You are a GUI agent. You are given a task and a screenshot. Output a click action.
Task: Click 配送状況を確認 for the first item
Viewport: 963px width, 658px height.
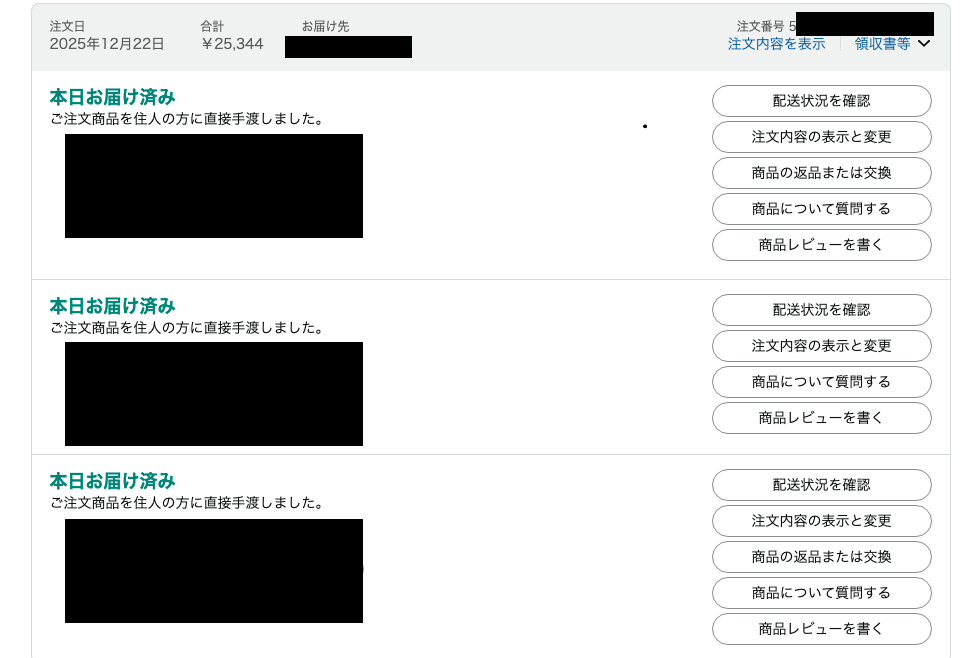[x=821, y=101]
